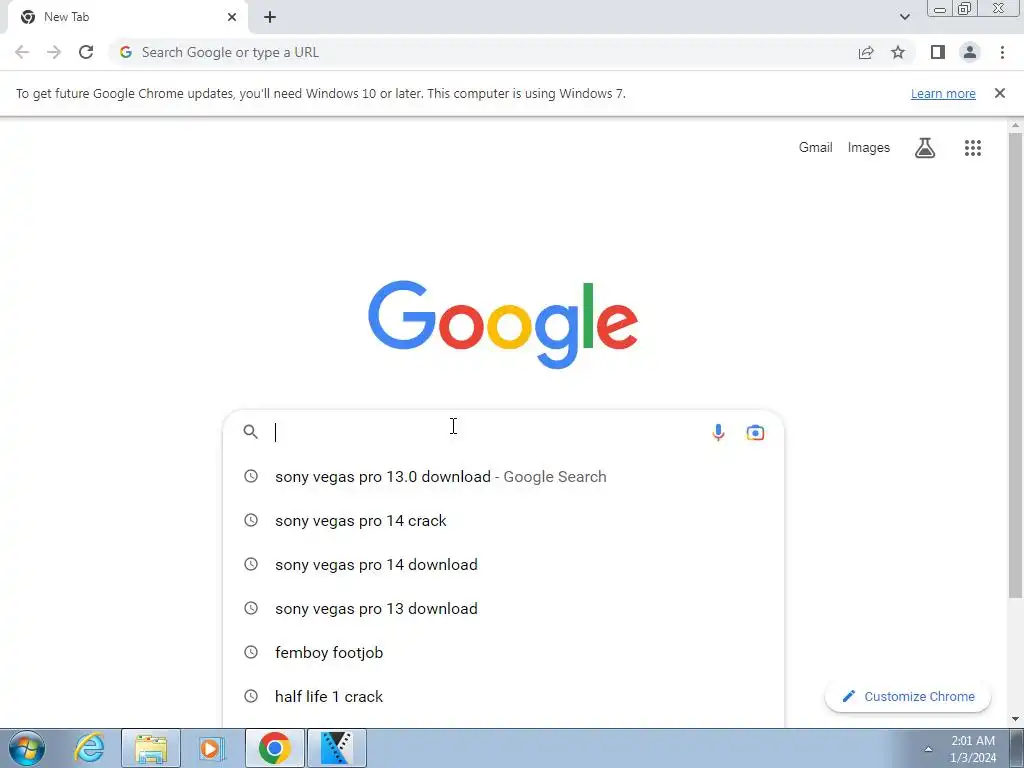Toggle the Chrome side panel

pos(938,52)
